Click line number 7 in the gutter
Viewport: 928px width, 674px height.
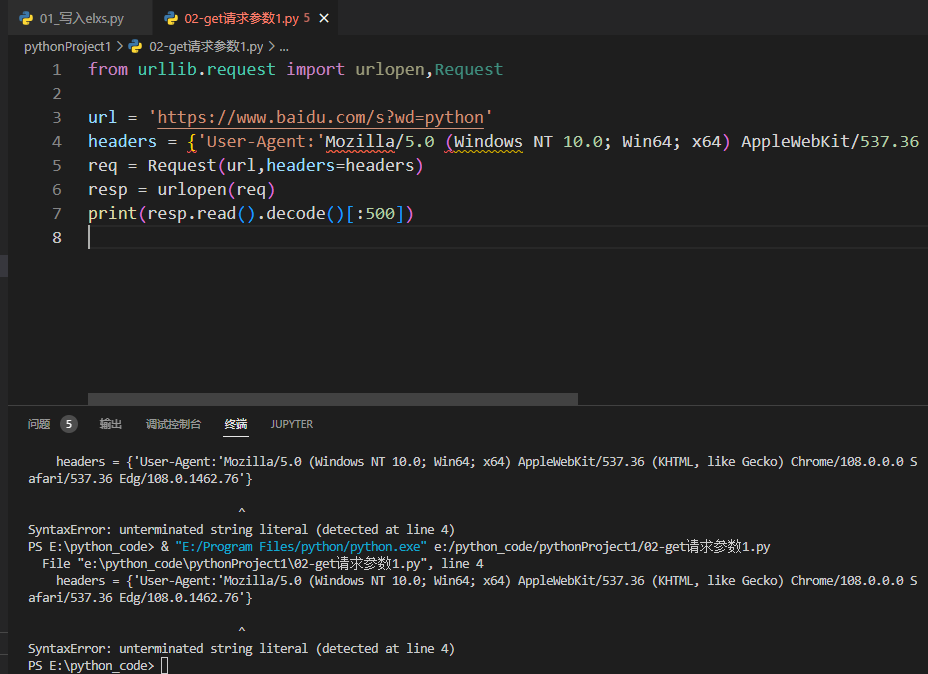[57, 214]
